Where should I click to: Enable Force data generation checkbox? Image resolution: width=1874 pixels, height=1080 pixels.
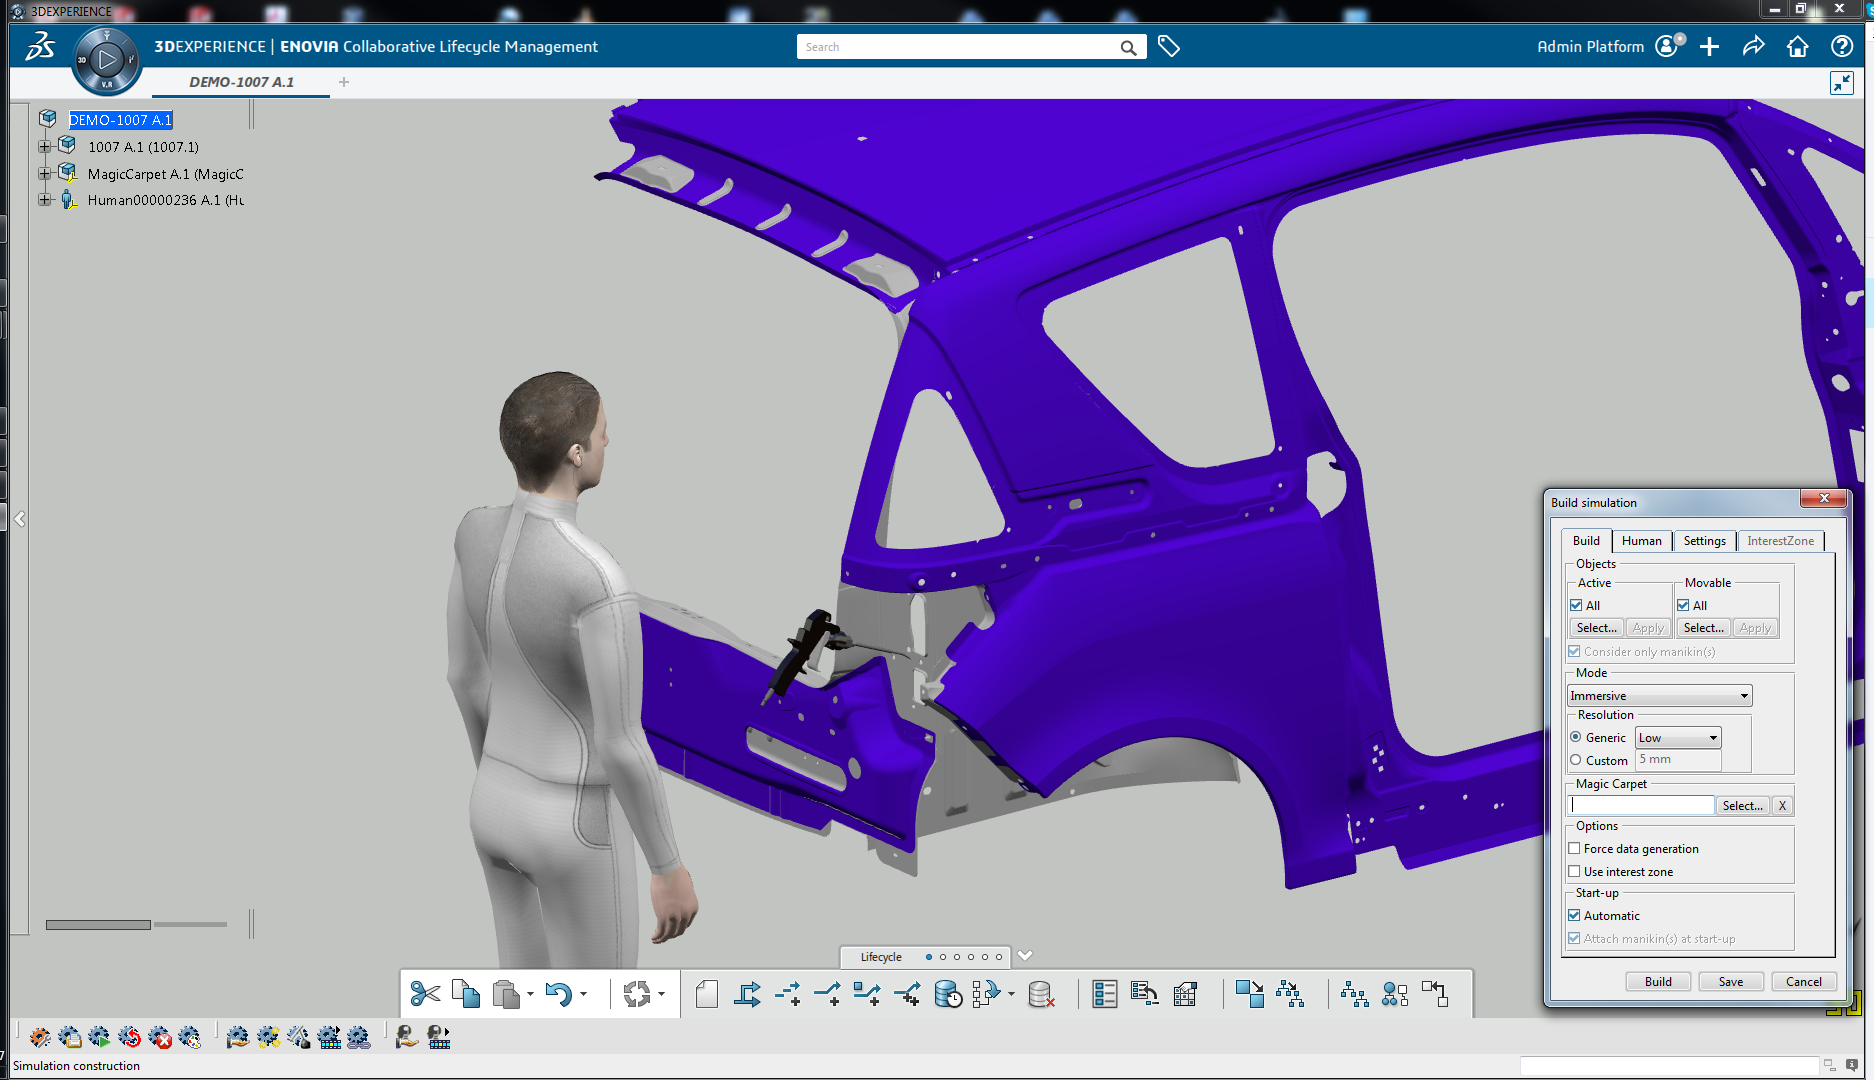tap(1575, 849)
